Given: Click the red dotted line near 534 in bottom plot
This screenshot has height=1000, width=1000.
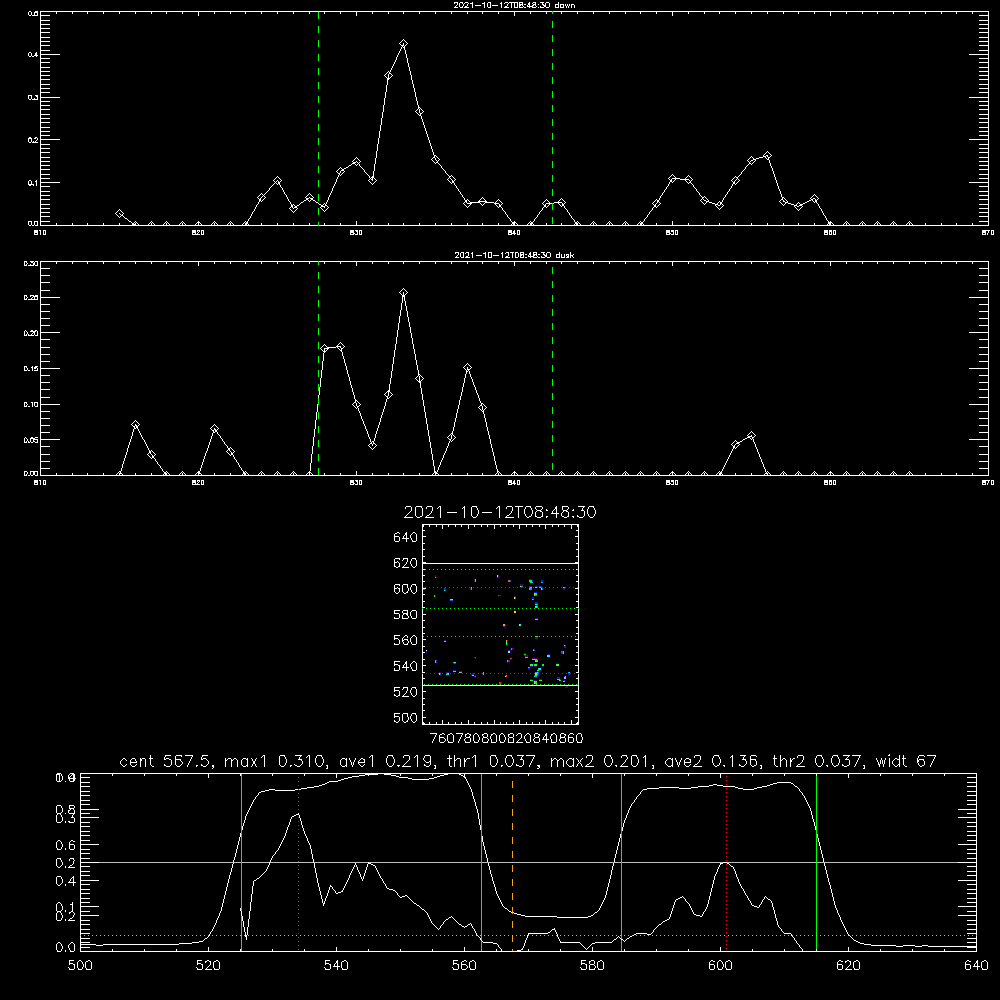Looking at the screenshot, I should pos(298,862).
